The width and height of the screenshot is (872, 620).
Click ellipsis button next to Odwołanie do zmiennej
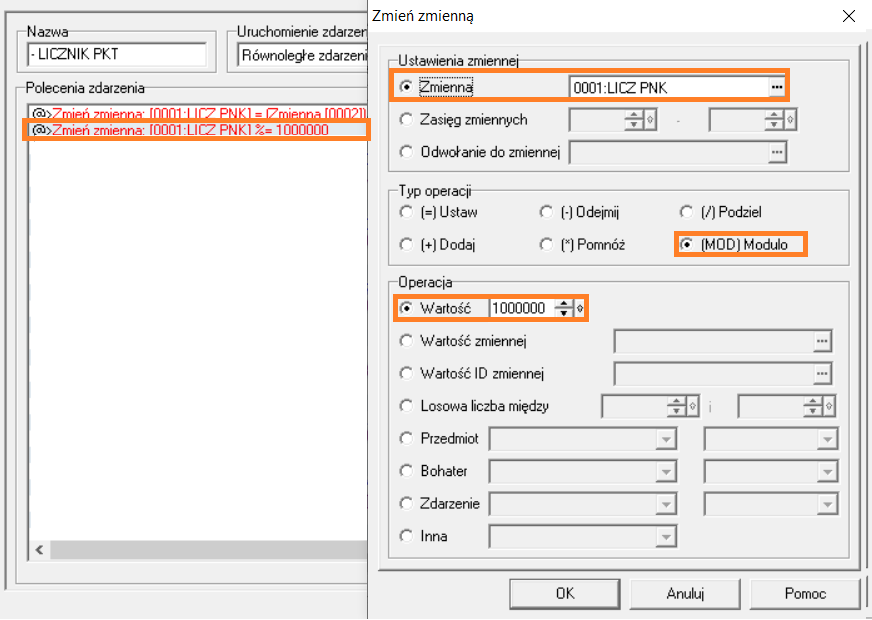[777, 152]
